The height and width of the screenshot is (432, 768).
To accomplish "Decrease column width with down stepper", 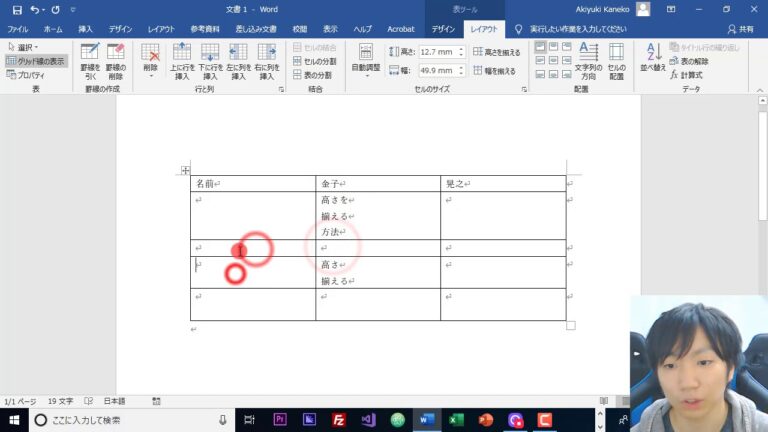I will pyautogui.click(x=461, y=73).
